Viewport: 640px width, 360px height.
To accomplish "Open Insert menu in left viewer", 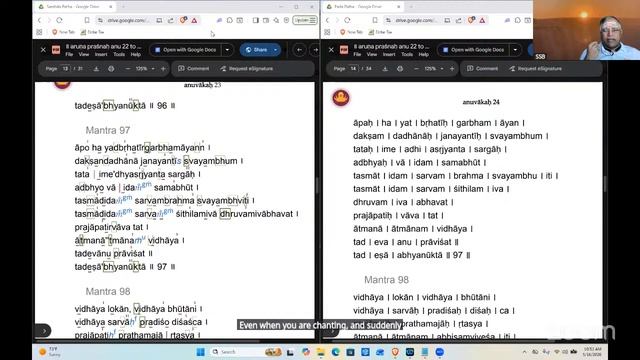I will (x=101, y=54).
